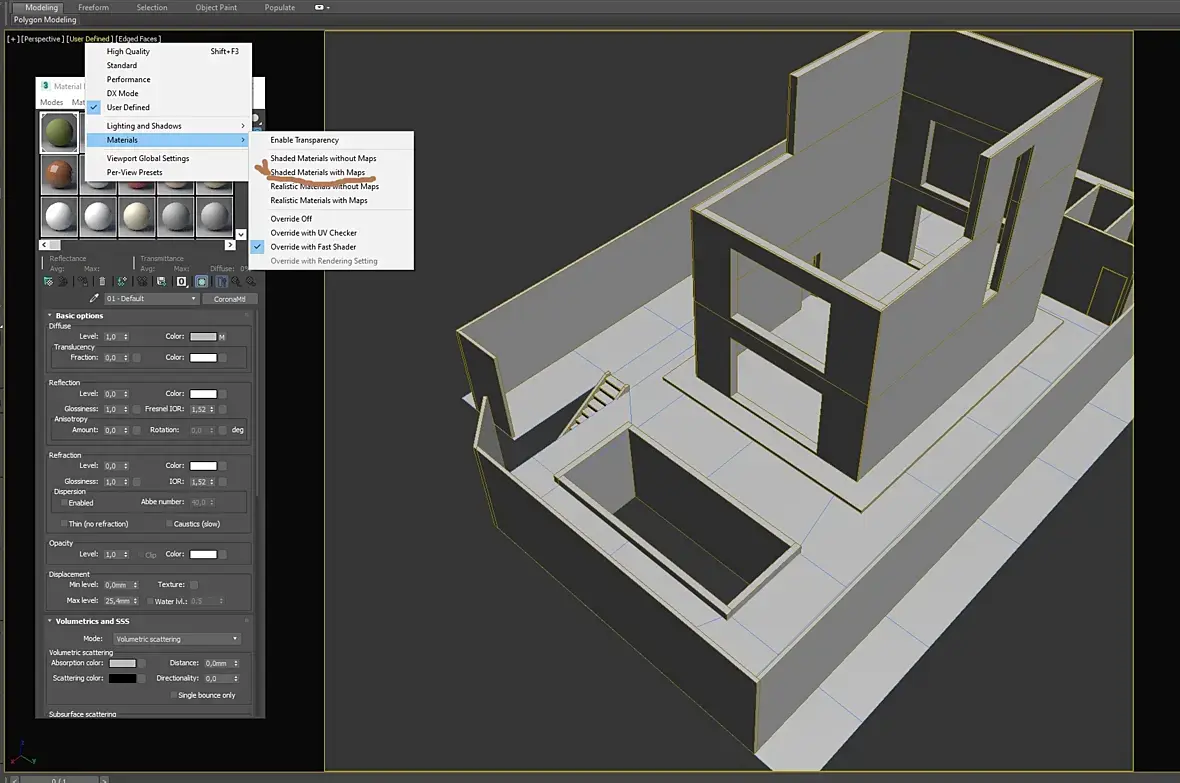1180x783 pixels.
Task: Toggle Show Shaded Material in Viewport icon
Action: pos(202,282)
